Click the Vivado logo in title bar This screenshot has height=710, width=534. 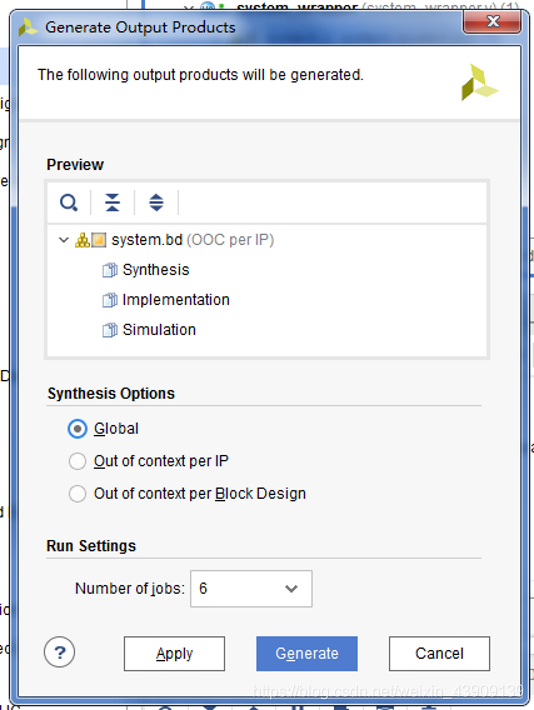point(28,28)
